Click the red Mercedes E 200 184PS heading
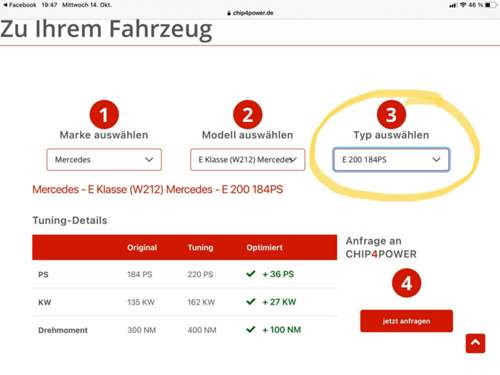This screenshot has height=375, width=500. 158,189
